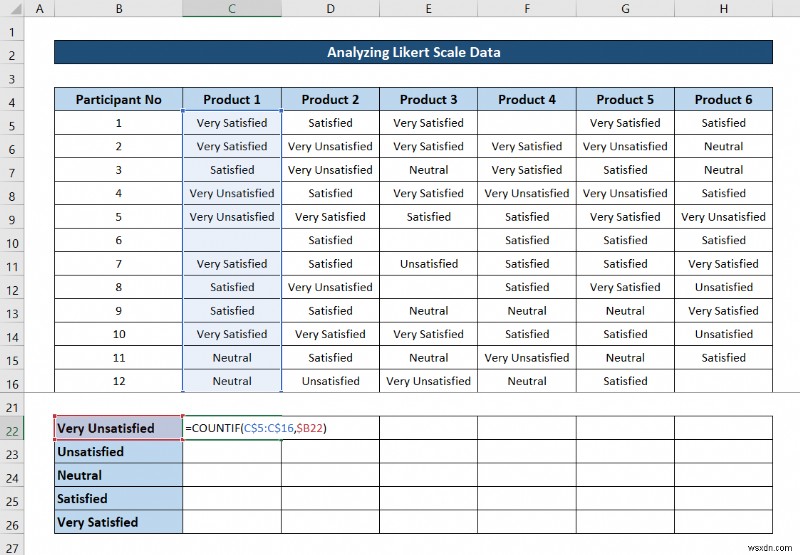Click the 'Product 1' header cell

pos(232,99)
